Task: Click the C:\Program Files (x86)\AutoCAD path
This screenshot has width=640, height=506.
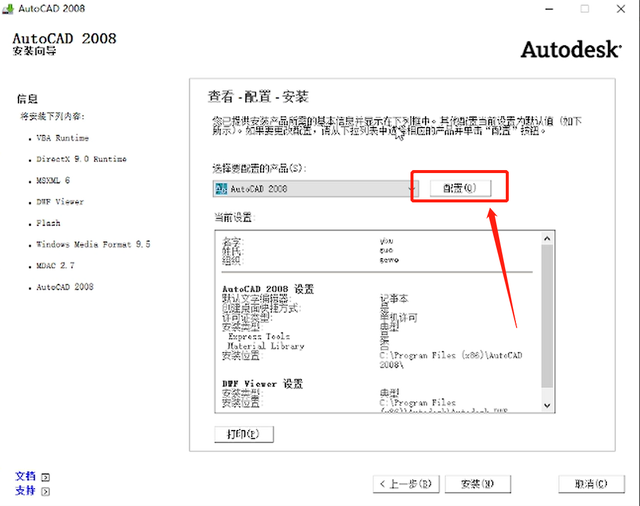Action: 451,360
